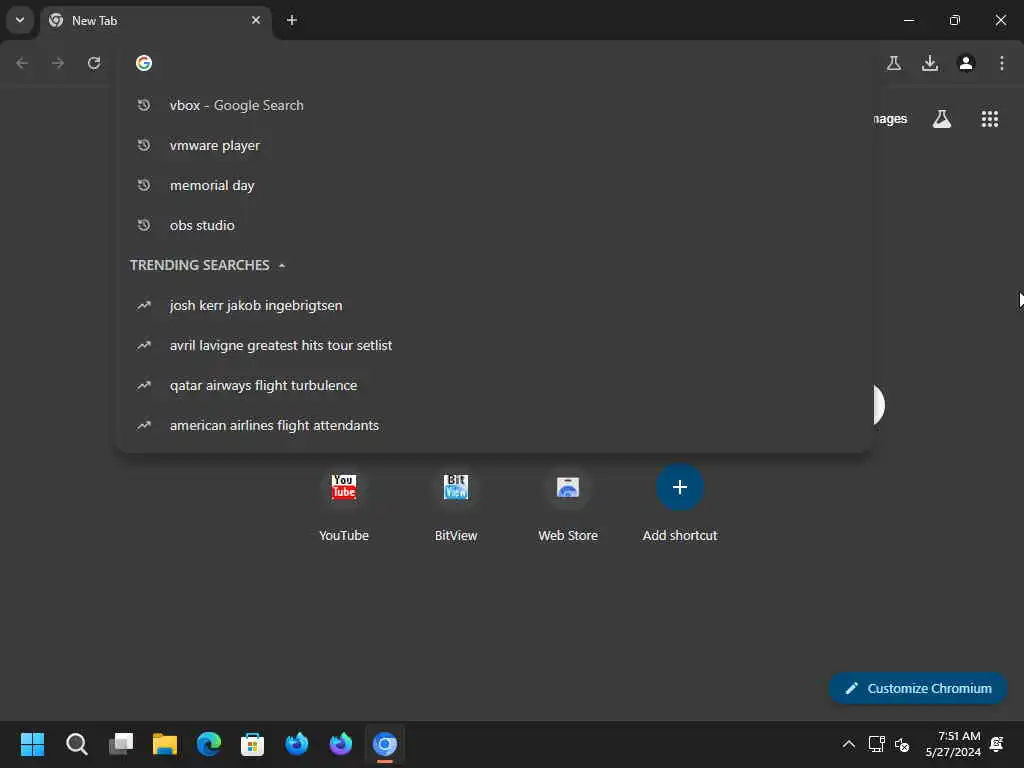The image size is (1024, 768).
Task: Reload the current page
Action: click(x=94, y=63)
